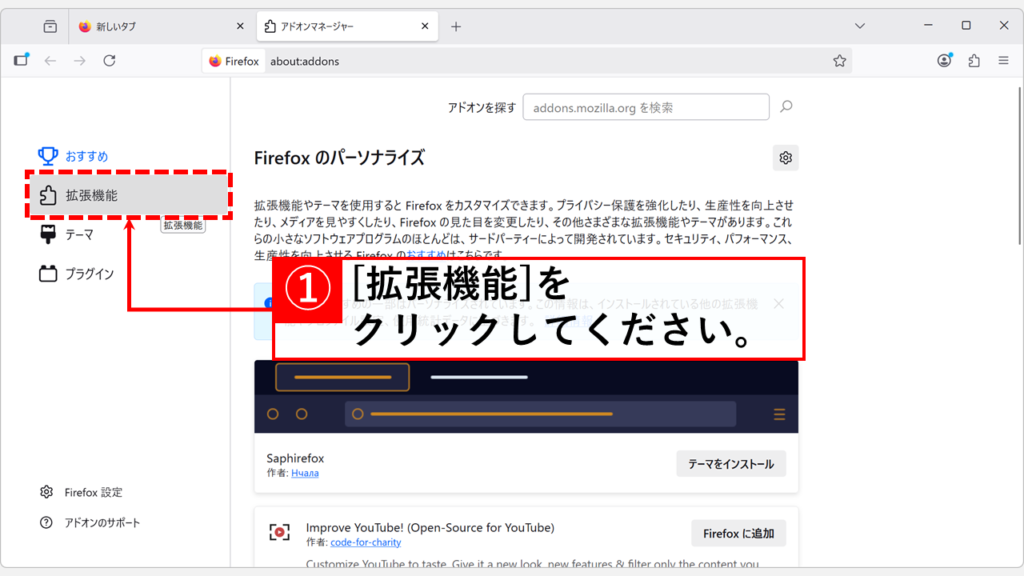
Task: Open Firefox 設定 link
Action: (x=93, y=492)
